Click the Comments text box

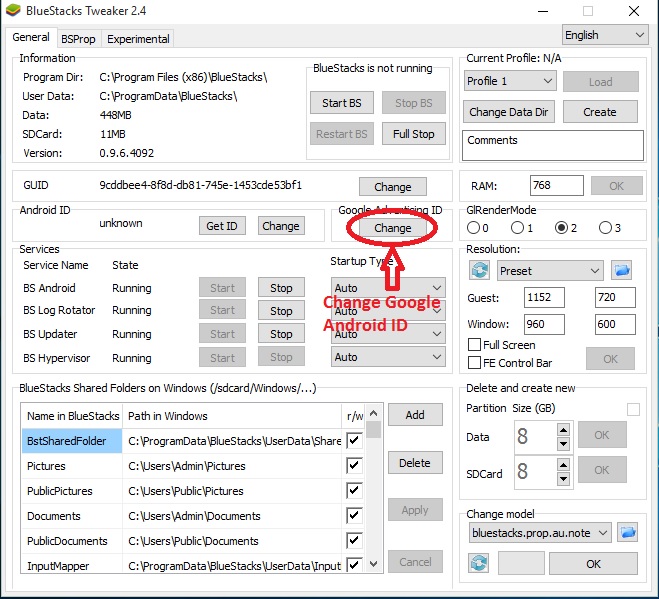(x=553, y=145)
